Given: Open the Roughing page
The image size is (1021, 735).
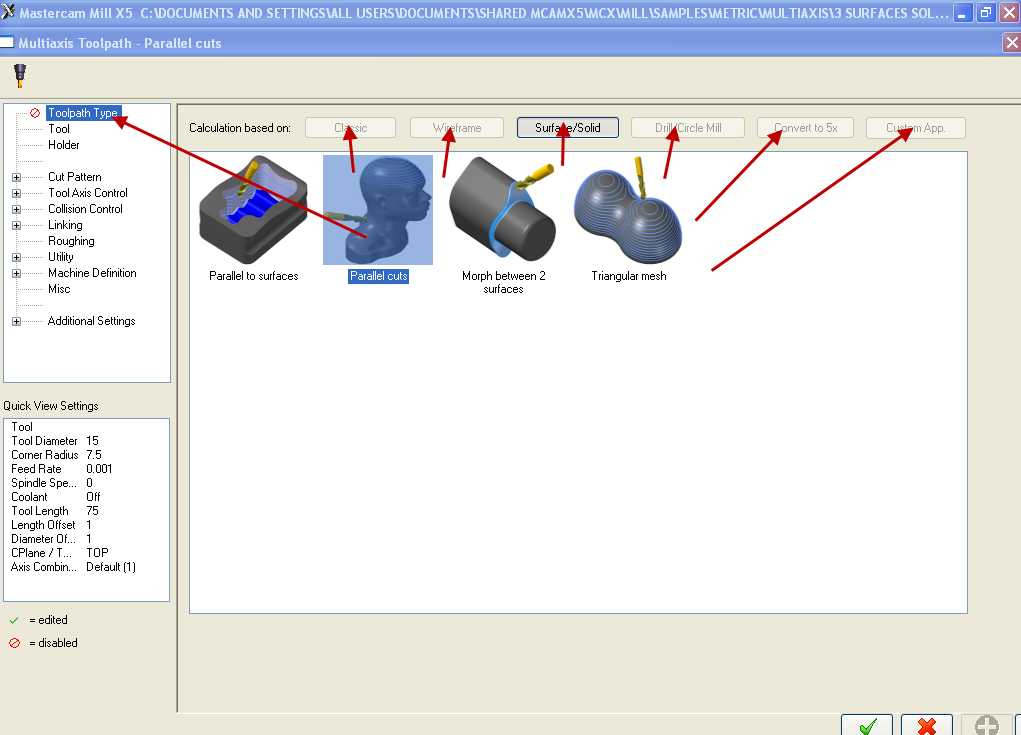Looking at the screenshot, I should click(x=71, y=241).
